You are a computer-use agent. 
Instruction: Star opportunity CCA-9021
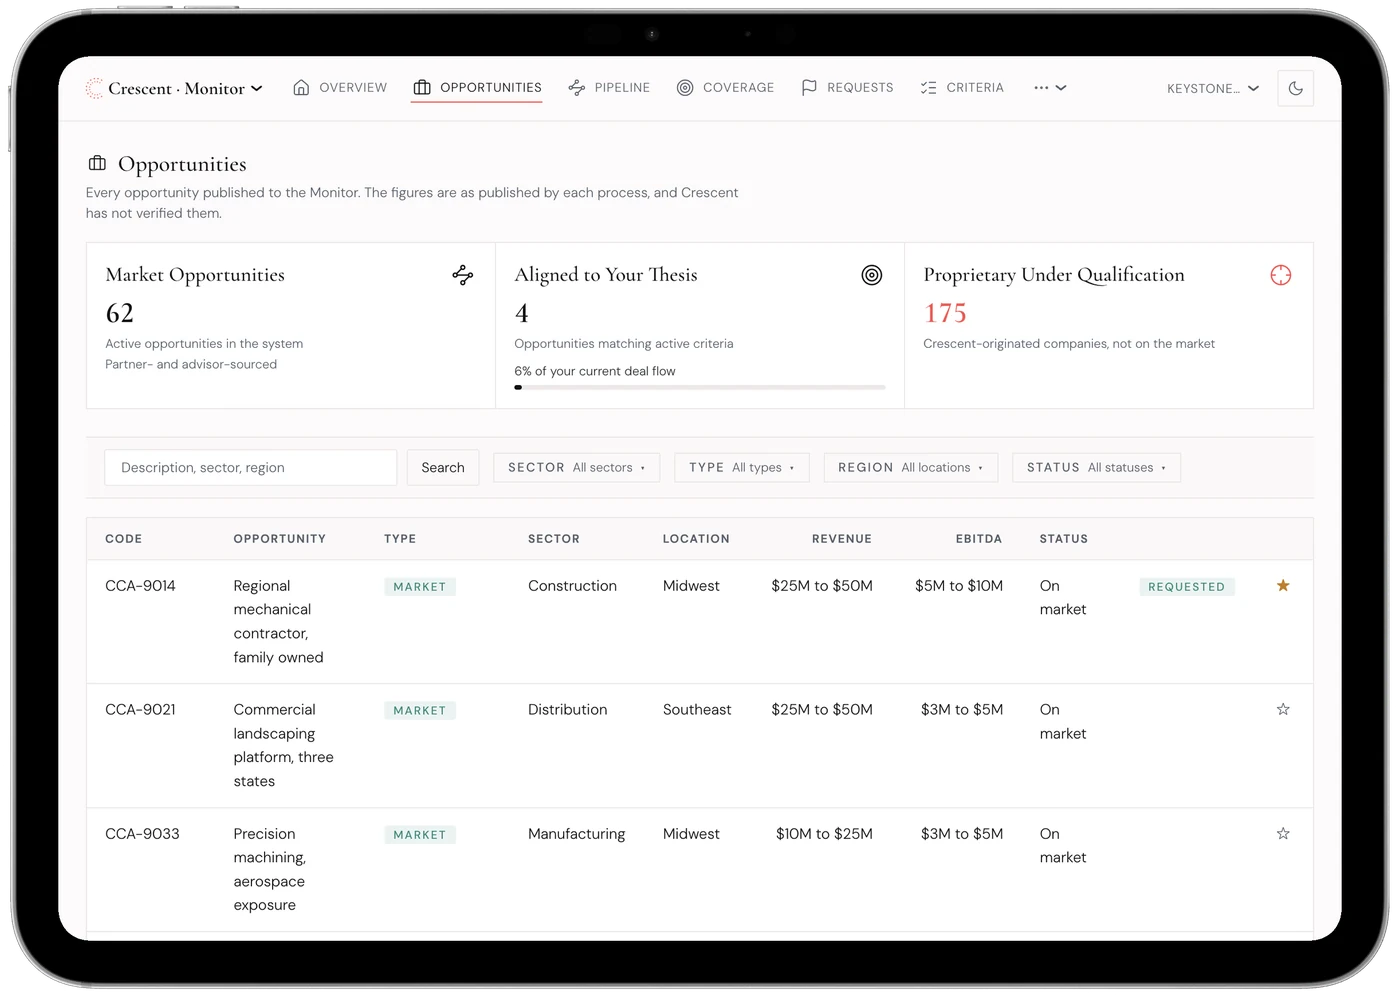tap(1283, 710)
